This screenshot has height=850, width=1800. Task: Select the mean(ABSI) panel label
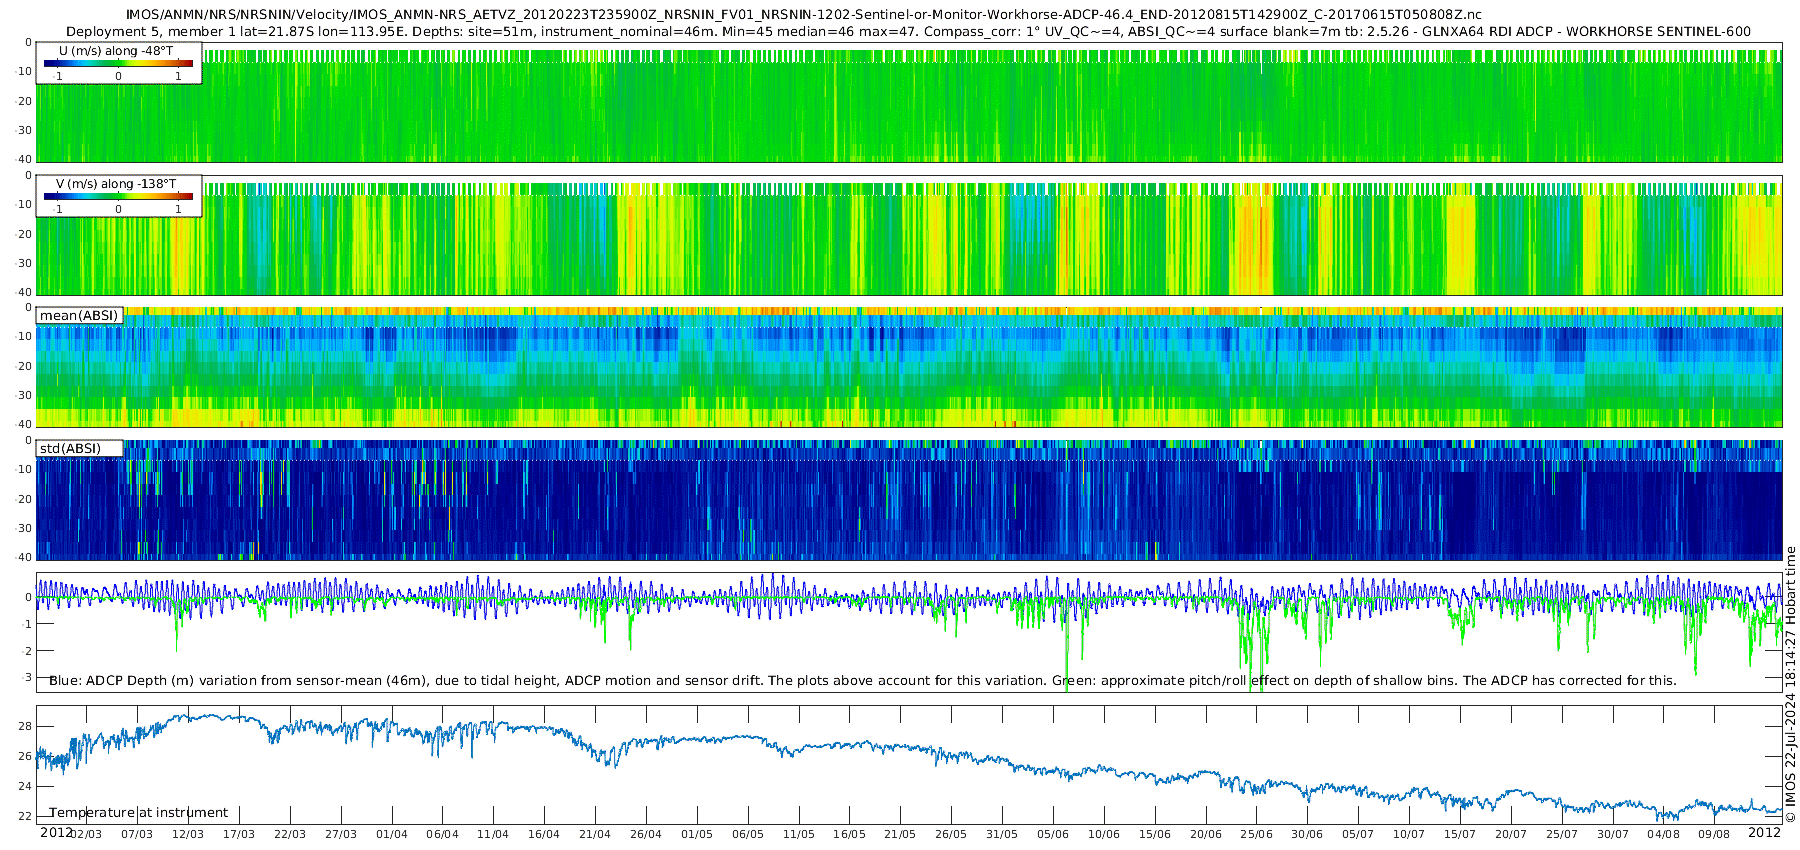tap(79, 316)
